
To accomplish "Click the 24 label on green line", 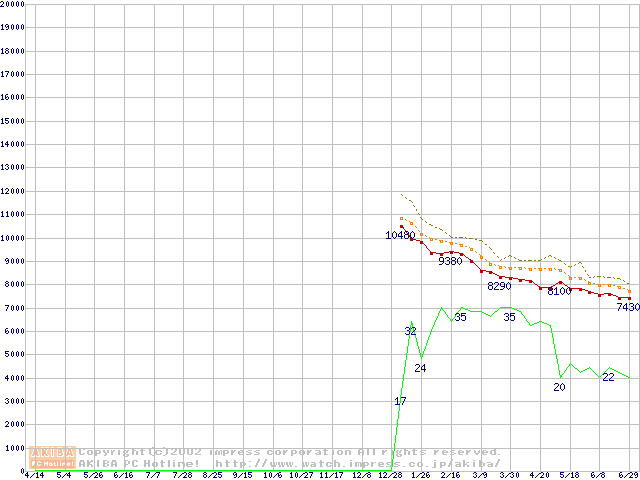I will click(420, 368).
